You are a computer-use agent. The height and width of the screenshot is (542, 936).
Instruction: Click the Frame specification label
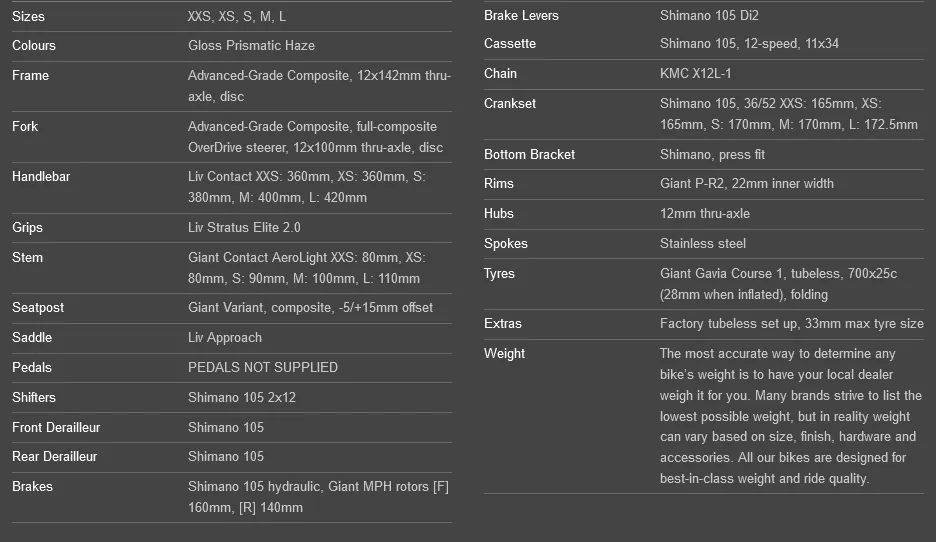[x=30, y=76]
